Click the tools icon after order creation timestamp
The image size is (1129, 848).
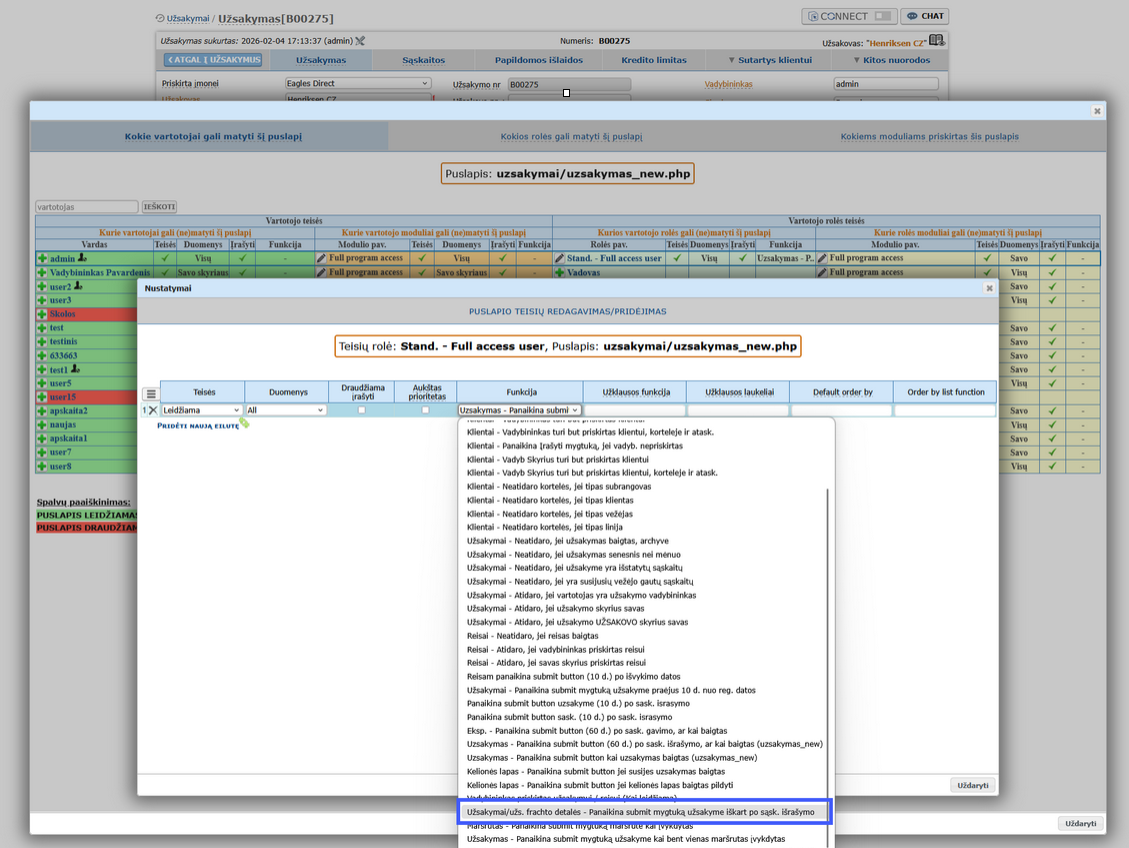360,41
